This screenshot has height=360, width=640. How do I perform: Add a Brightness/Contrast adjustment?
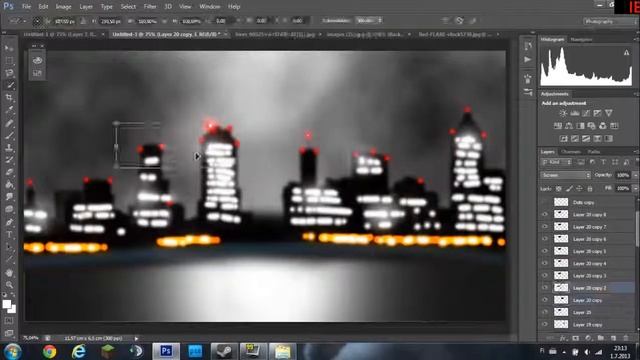pos(563,113)
